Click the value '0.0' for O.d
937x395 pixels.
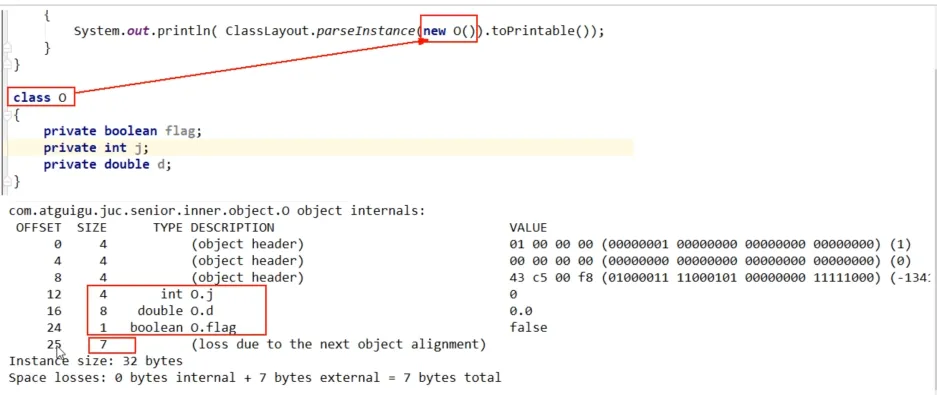click(520, 311)
